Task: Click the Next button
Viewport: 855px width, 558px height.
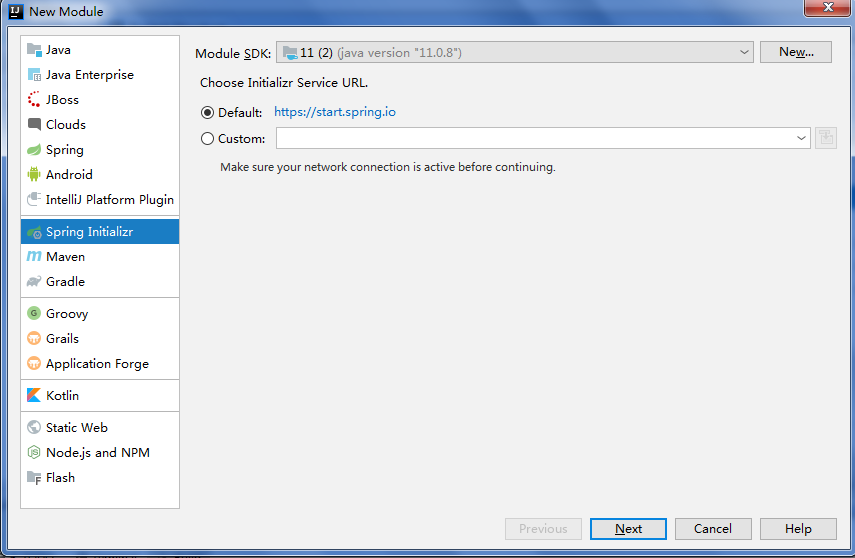Action: 628,529
